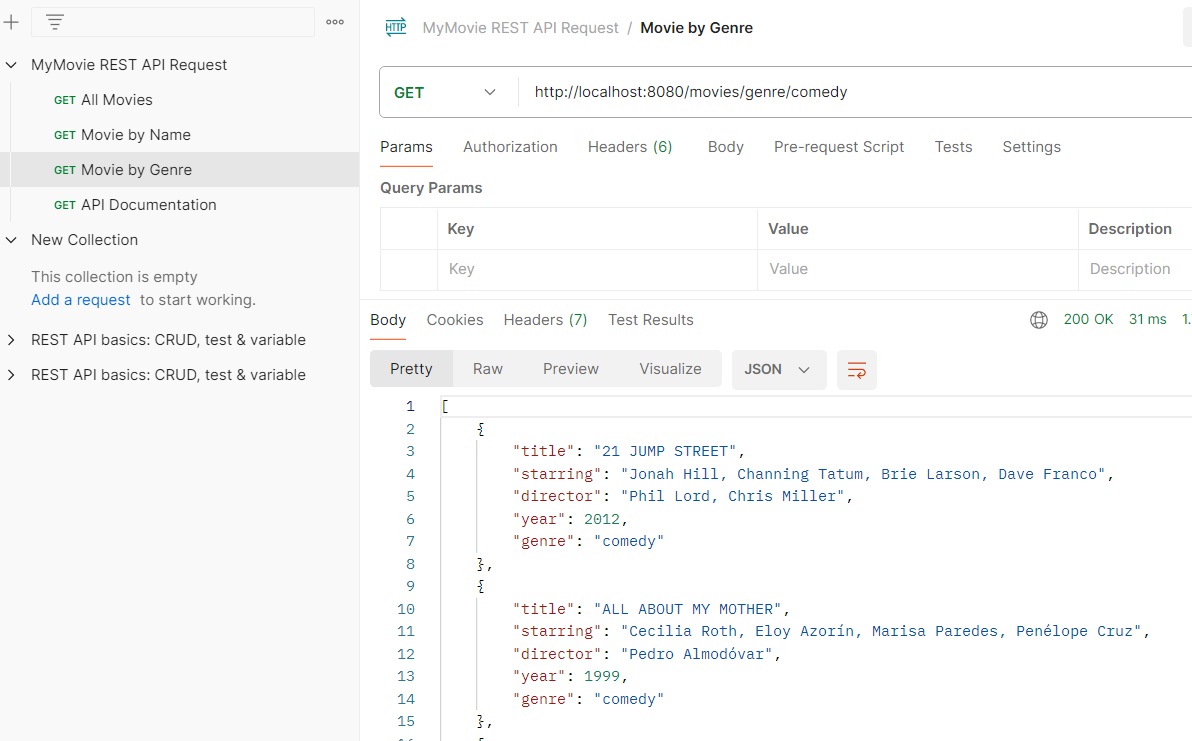This screenshot has height=741, width=1192.
Task: Open the GET method dropdown
Action: [x=445, y=93]
